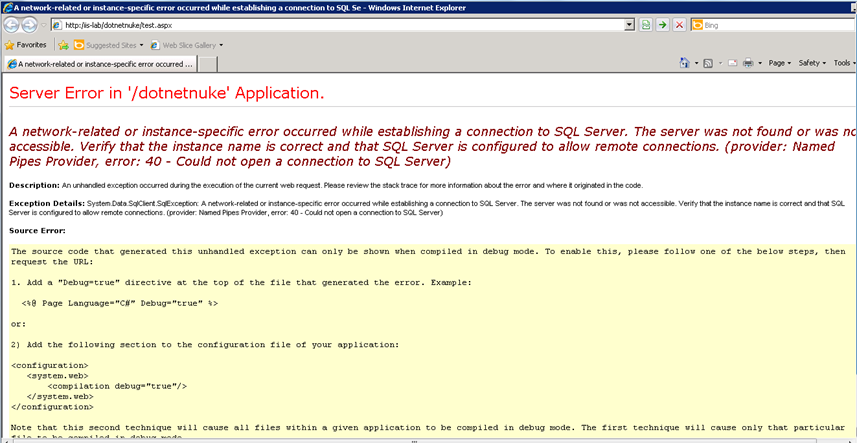Expand the Print dropdown arrow
This screenshot has height=443, width=857.
760,63
